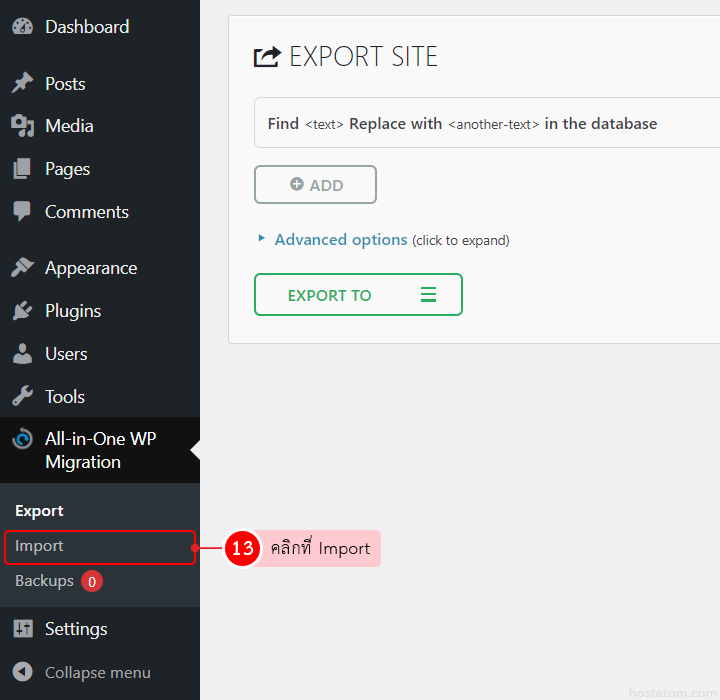Click the Dashboard gauge icon

22,27
